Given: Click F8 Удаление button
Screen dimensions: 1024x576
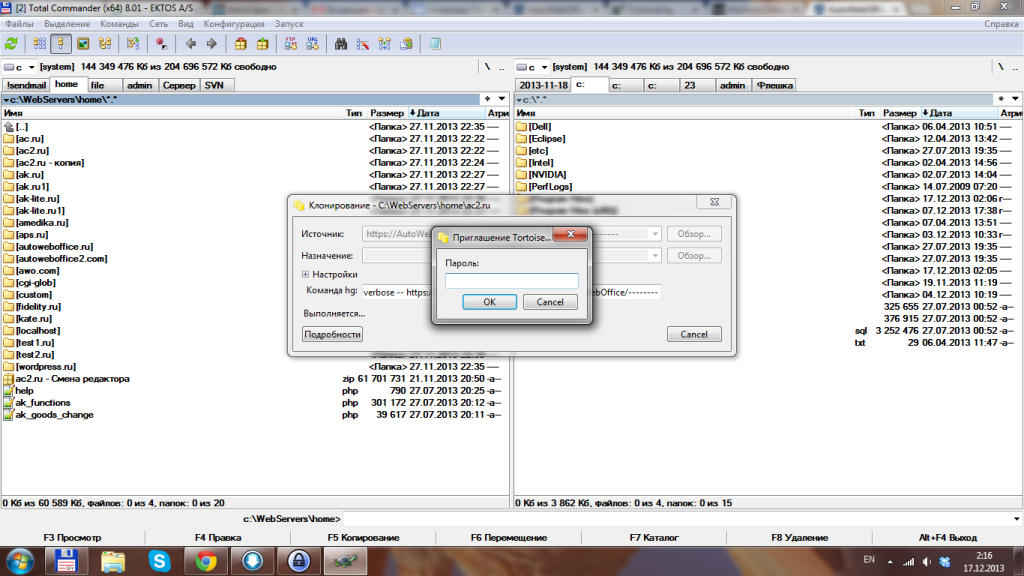Looking at the screenshot, I should [x=799, y=537].
